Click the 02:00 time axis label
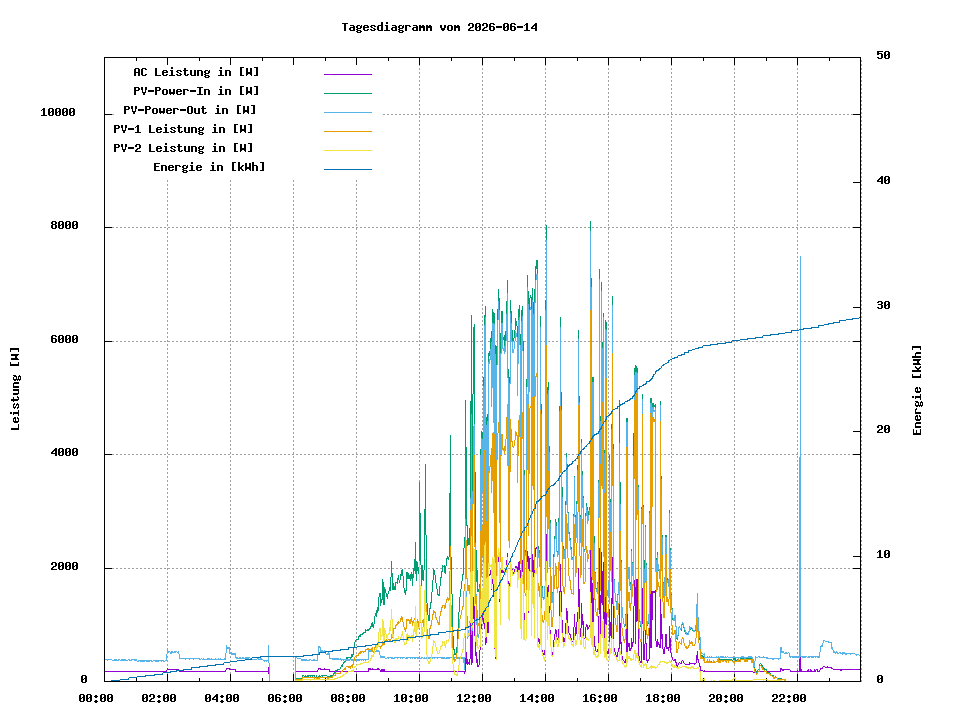This screenshot has width=960, height=720. [159, 699]
